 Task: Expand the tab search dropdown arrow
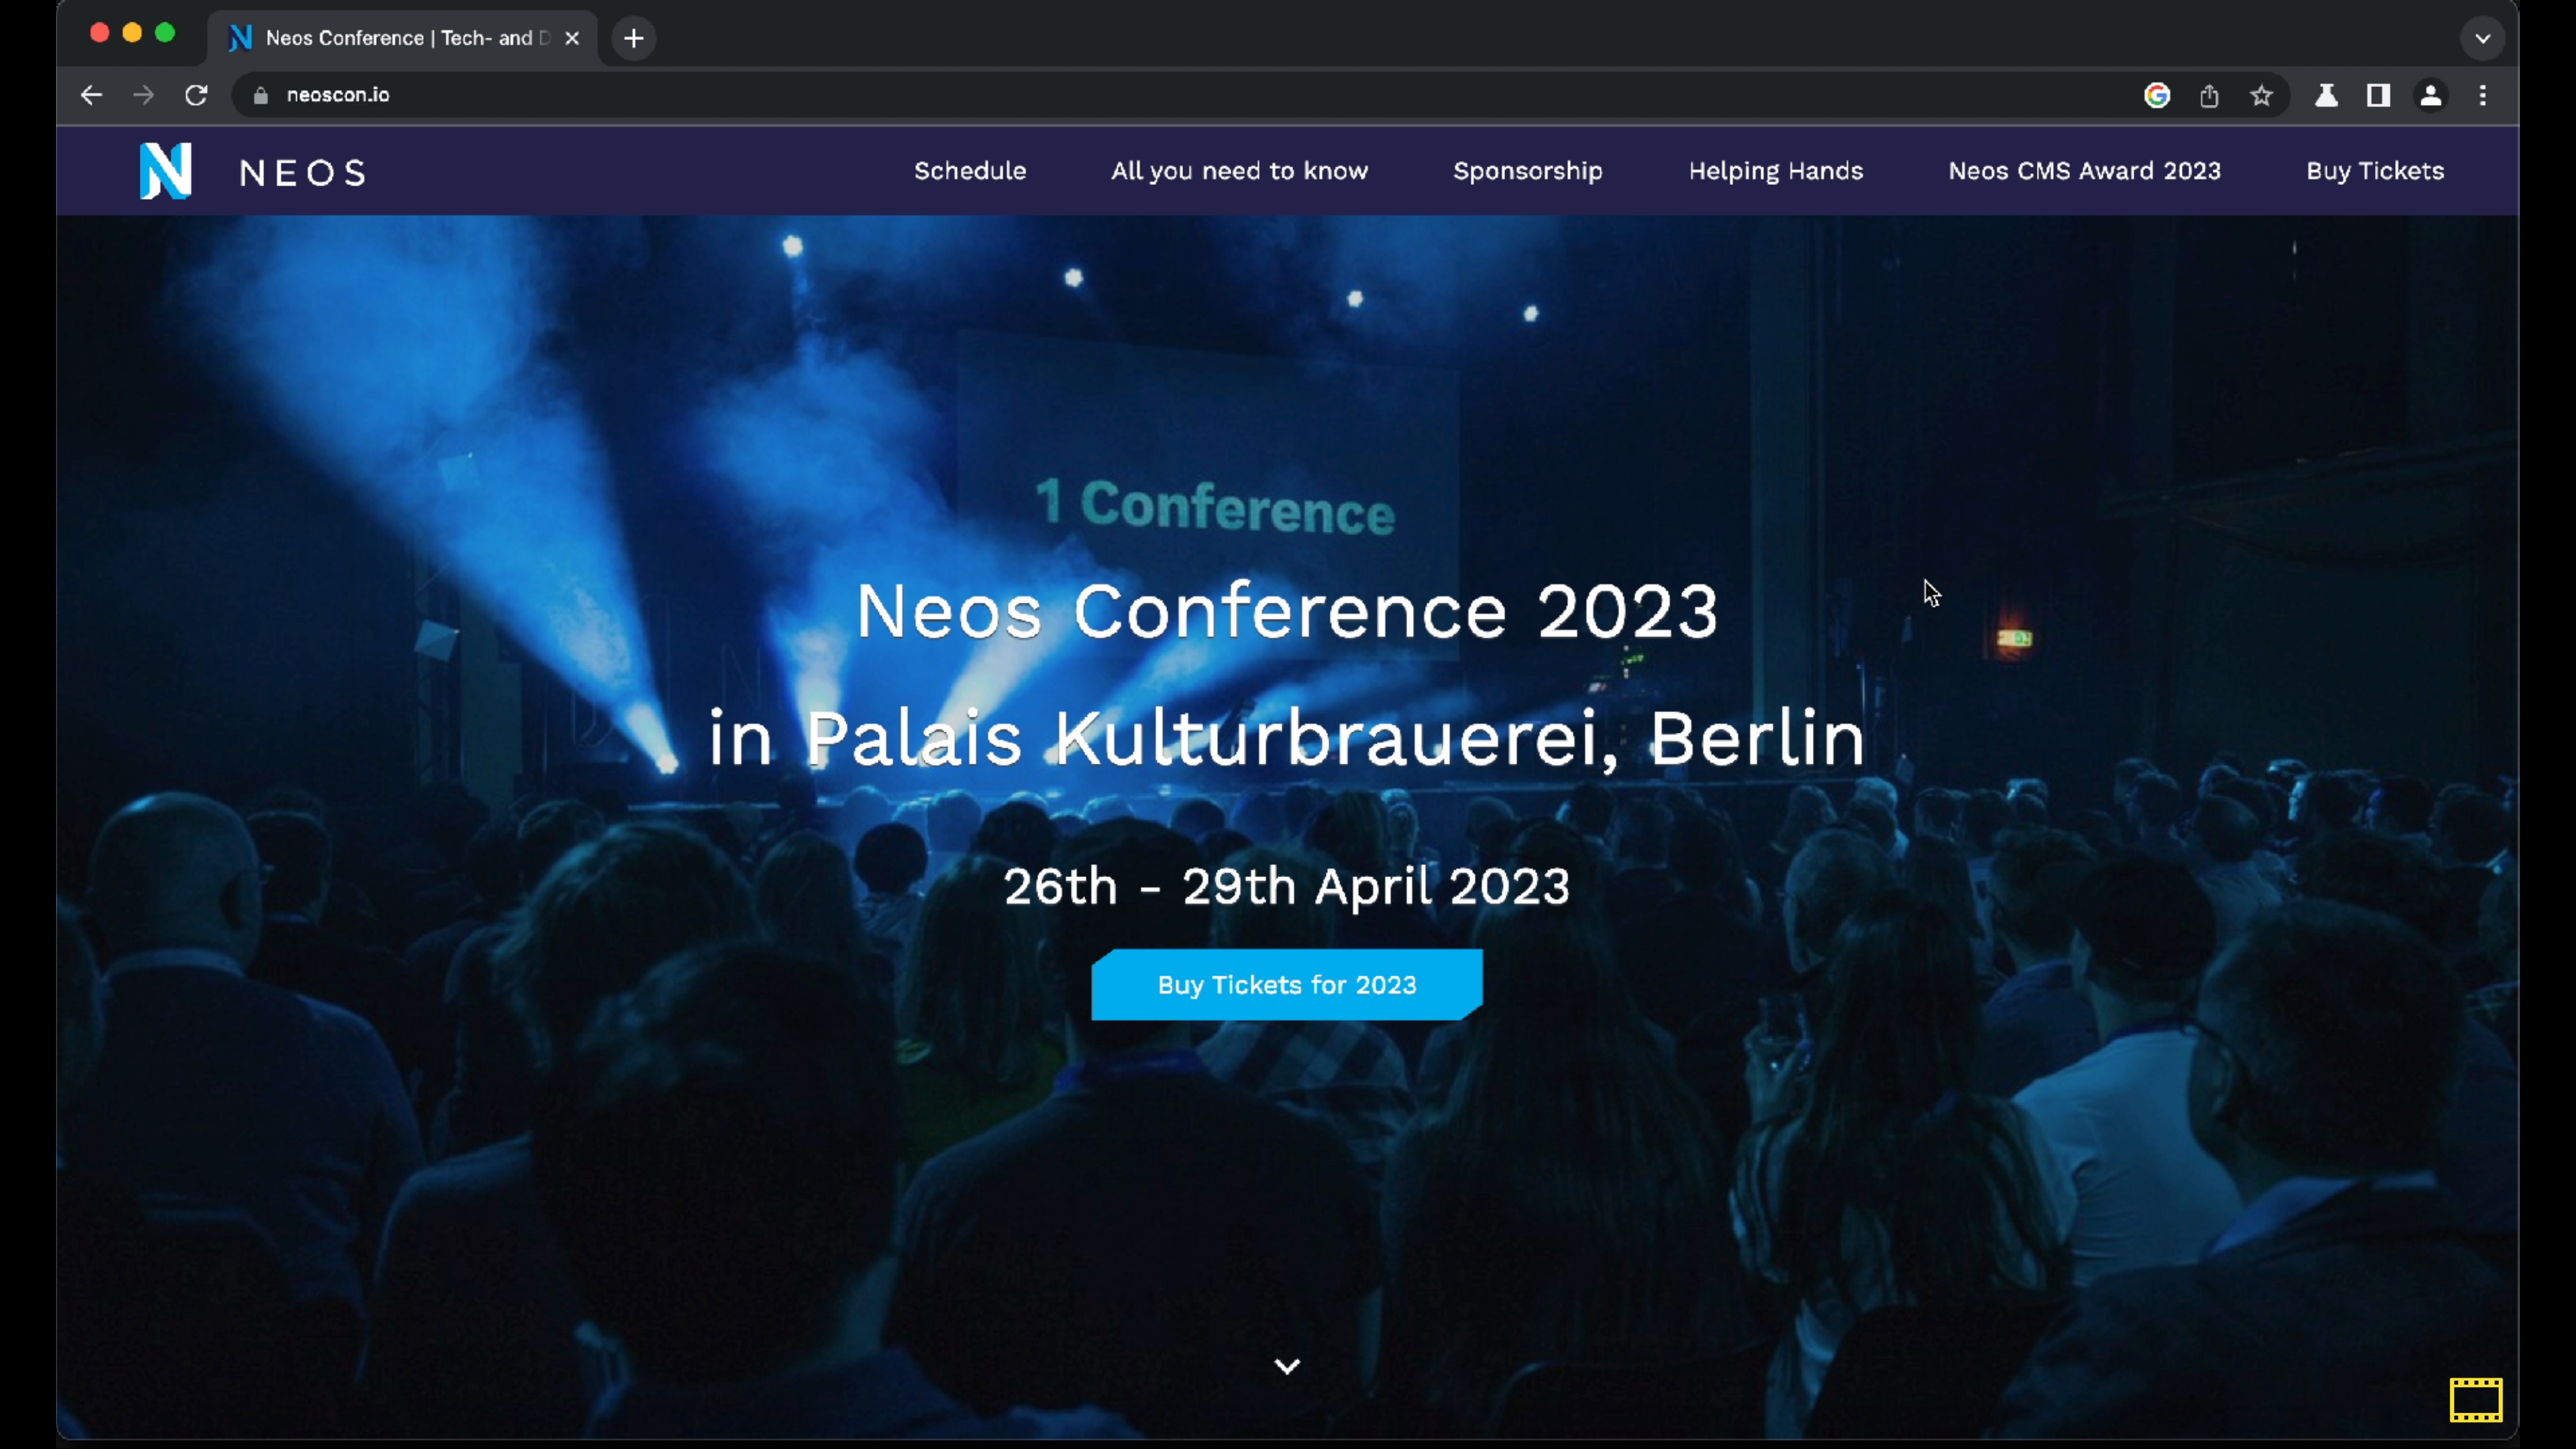(x=2483, y=38)
